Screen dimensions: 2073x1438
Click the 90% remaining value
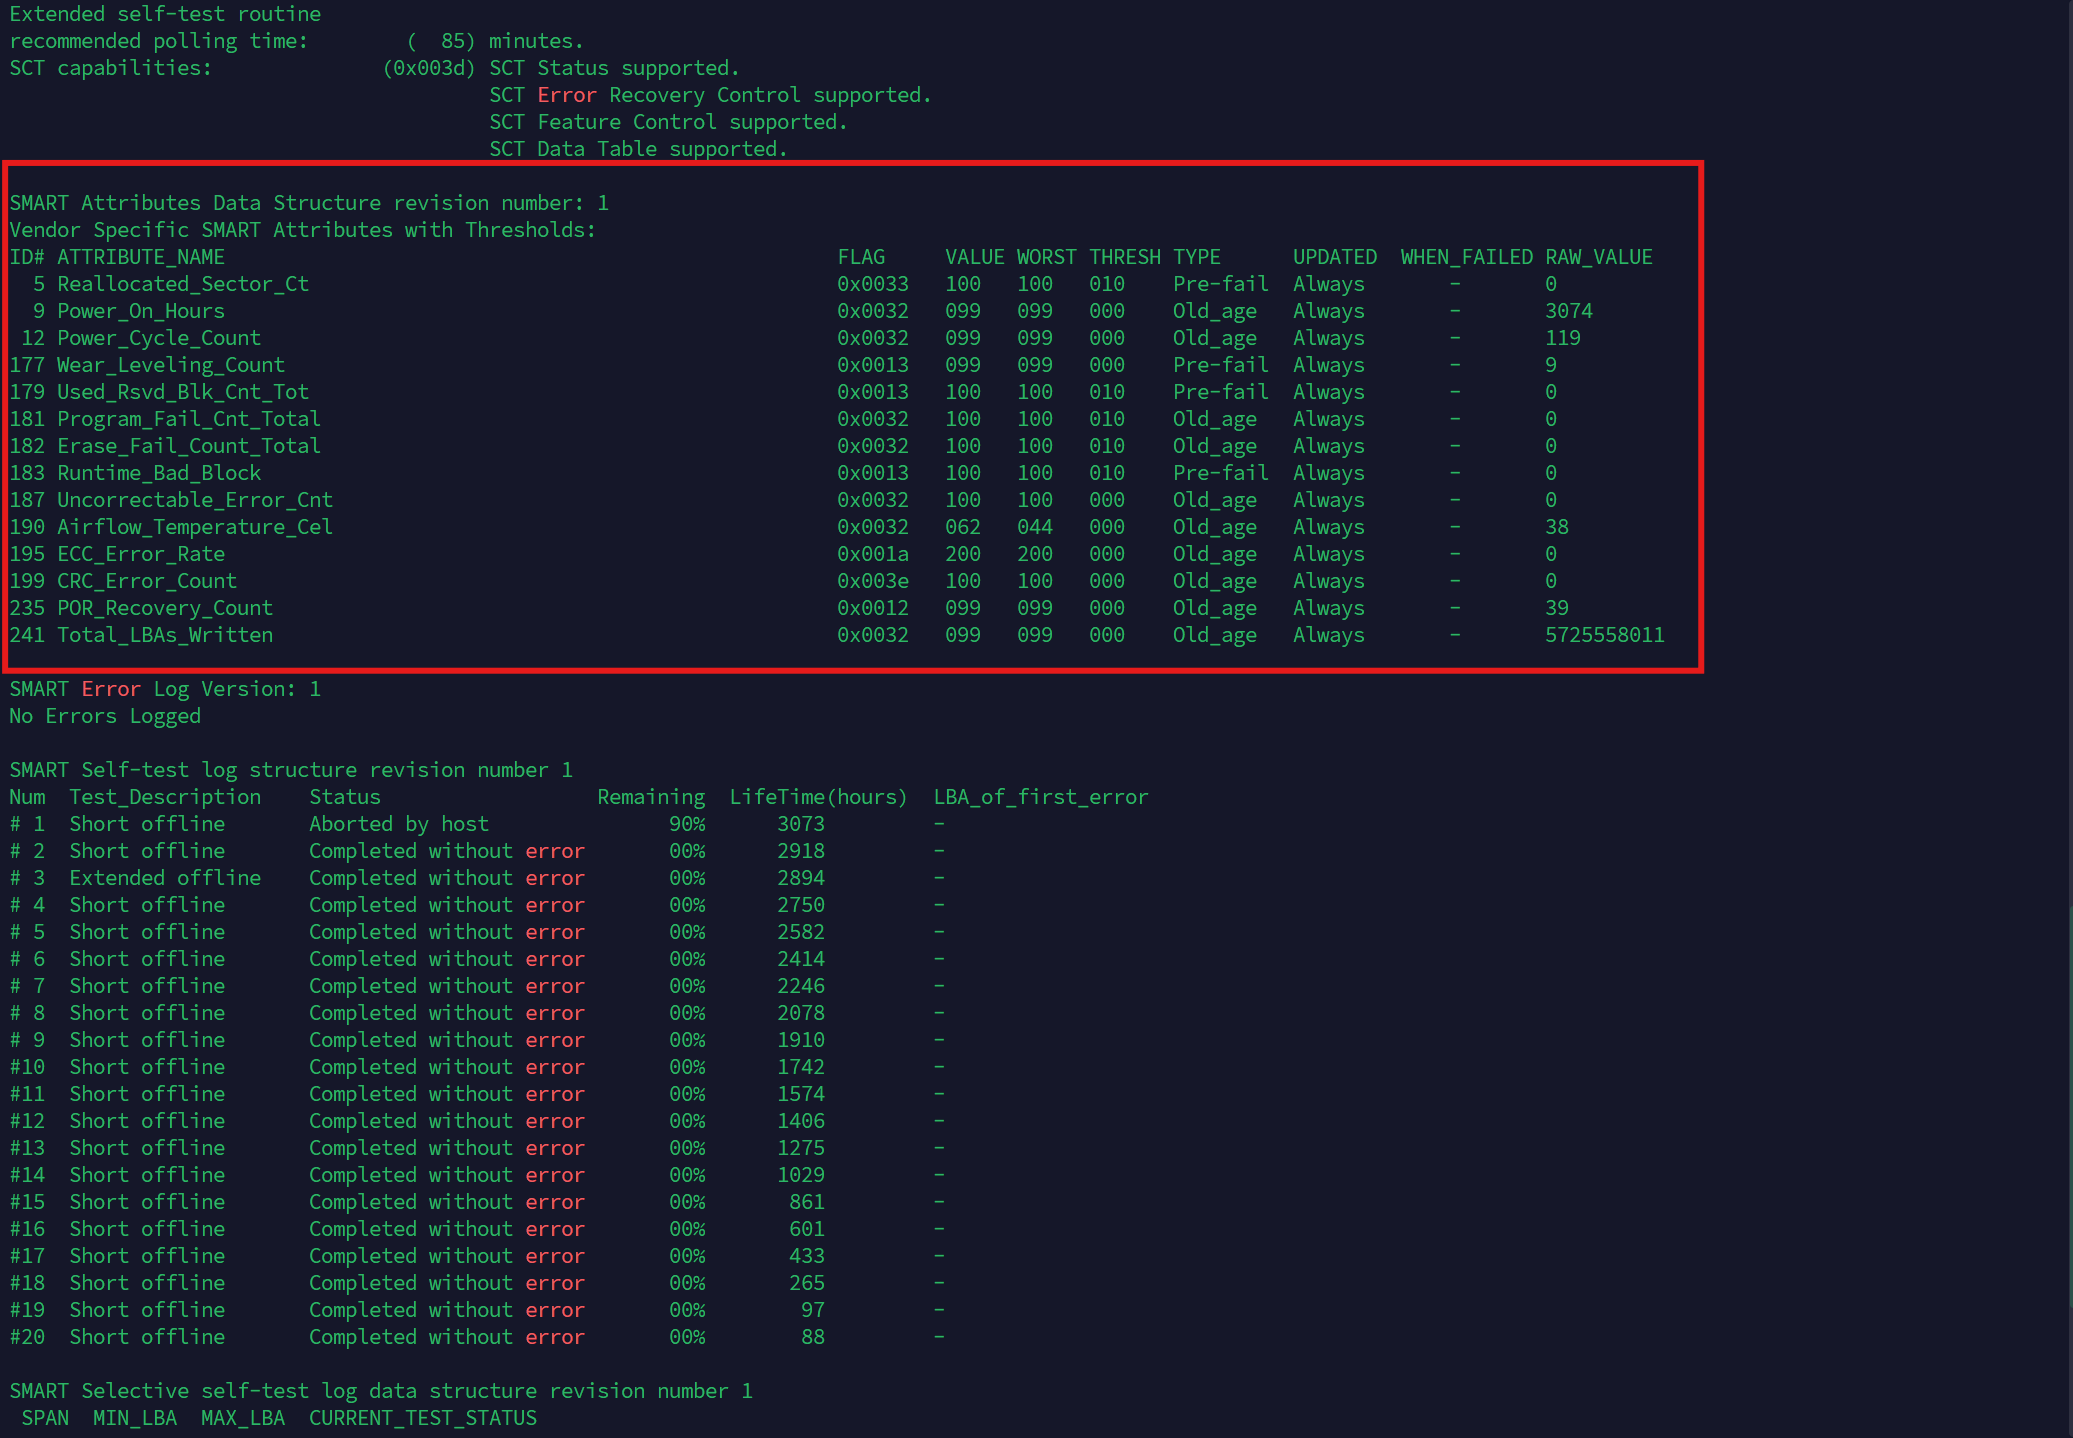tap(687, 824)
